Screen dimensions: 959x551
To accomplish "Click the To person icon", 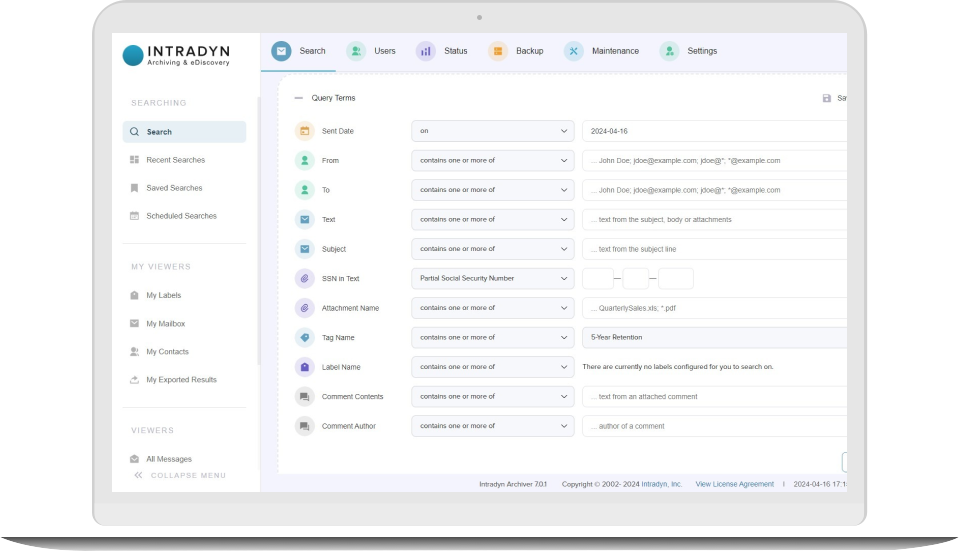I will click(305, 190).
